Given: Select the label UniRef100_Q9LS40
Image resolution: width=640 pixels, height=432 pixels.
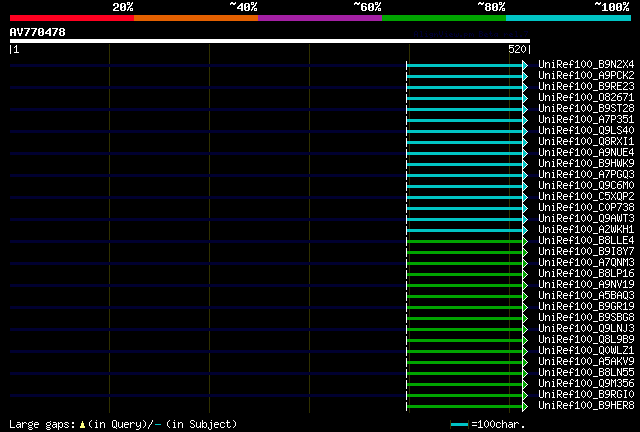Looking at the screenshot, I should (586, 130).
